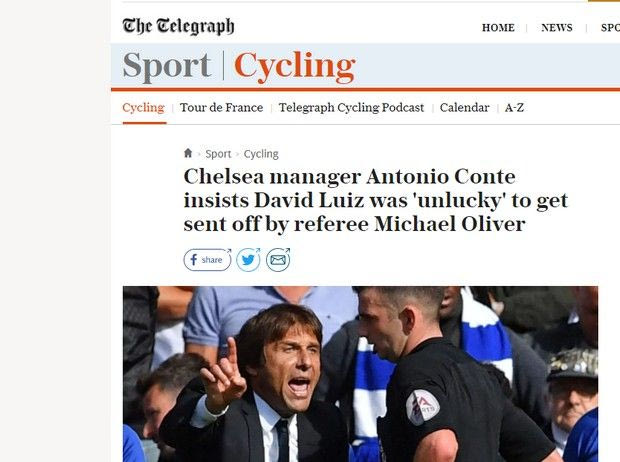Click The Telegraph logo
620x462 pixels.
pos(178,27)
